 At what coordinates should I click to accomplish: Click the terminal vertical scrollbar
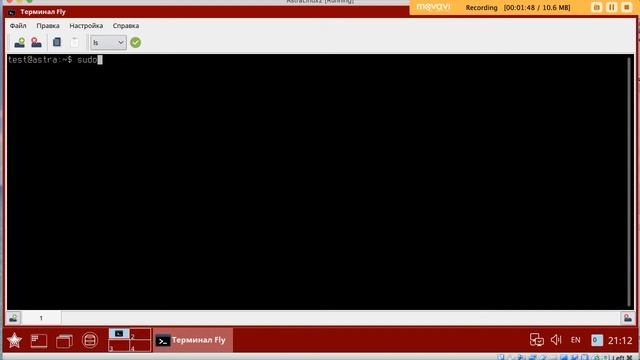coord(629,182)
